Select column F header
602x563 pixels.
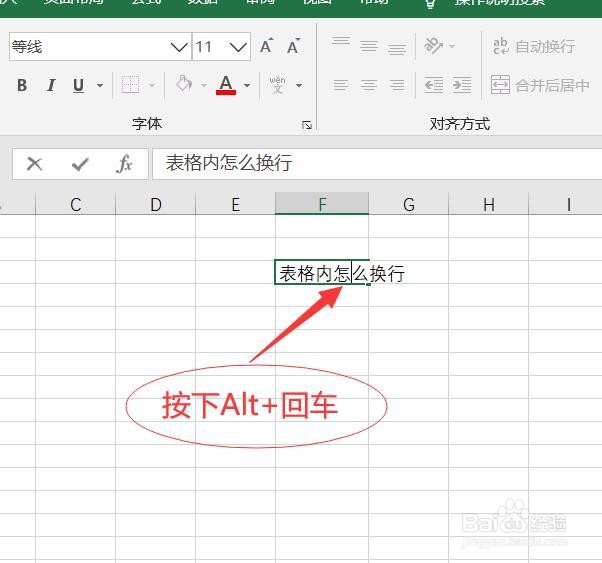322,204
